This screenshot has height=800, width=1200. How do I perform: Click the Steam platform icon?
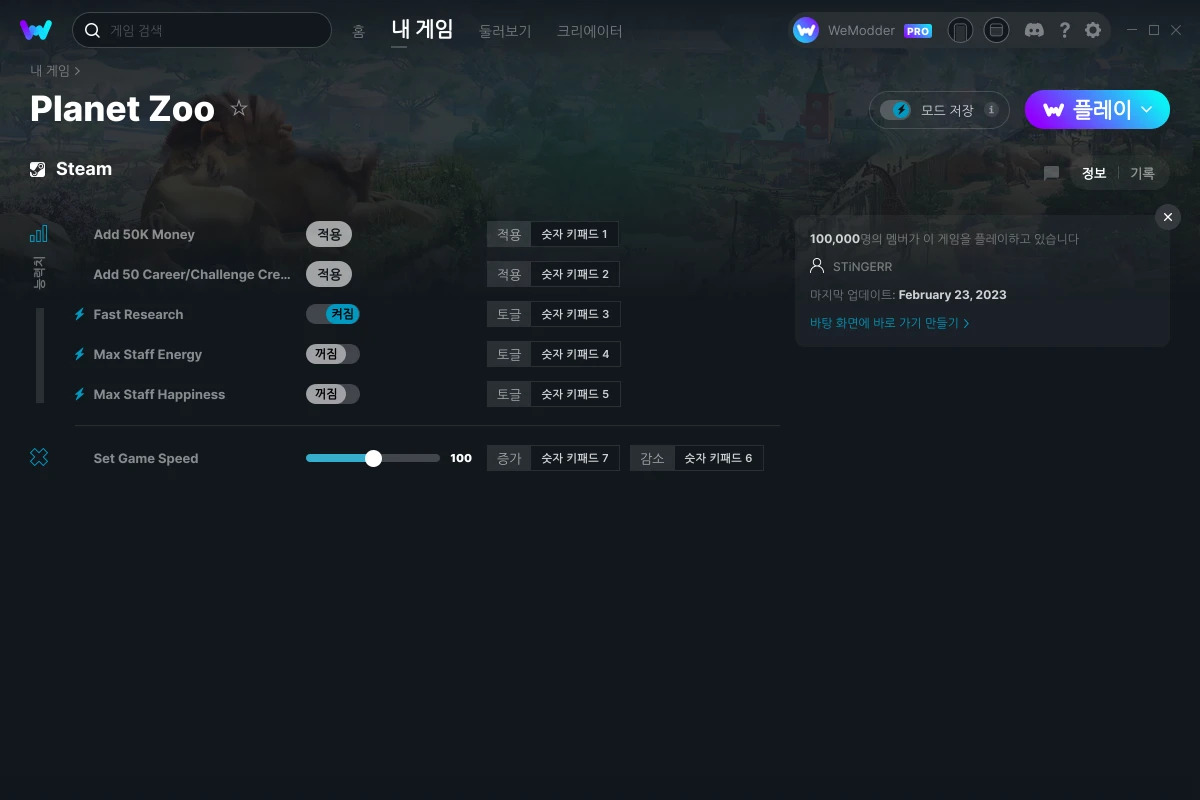[x=38, y=169]
